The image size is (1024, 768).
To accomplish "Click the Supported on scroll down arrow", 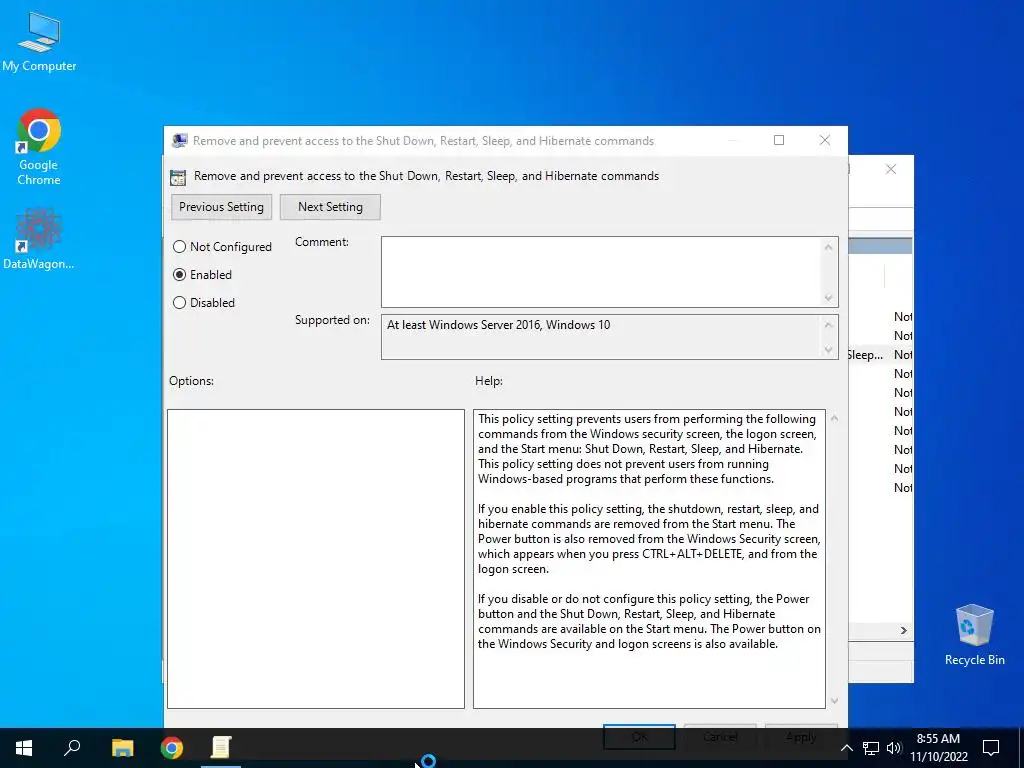I will (829, 350).
